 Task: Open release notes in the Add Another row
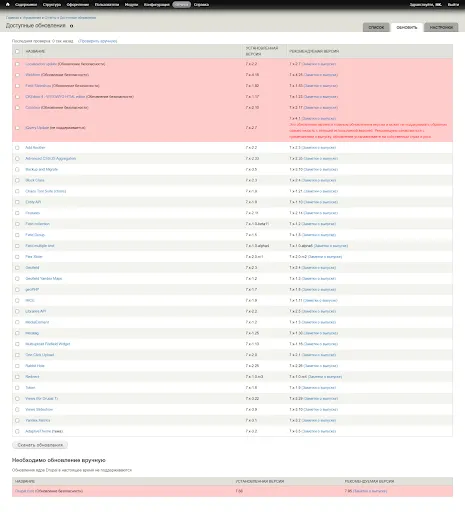(x=319, y=148)
